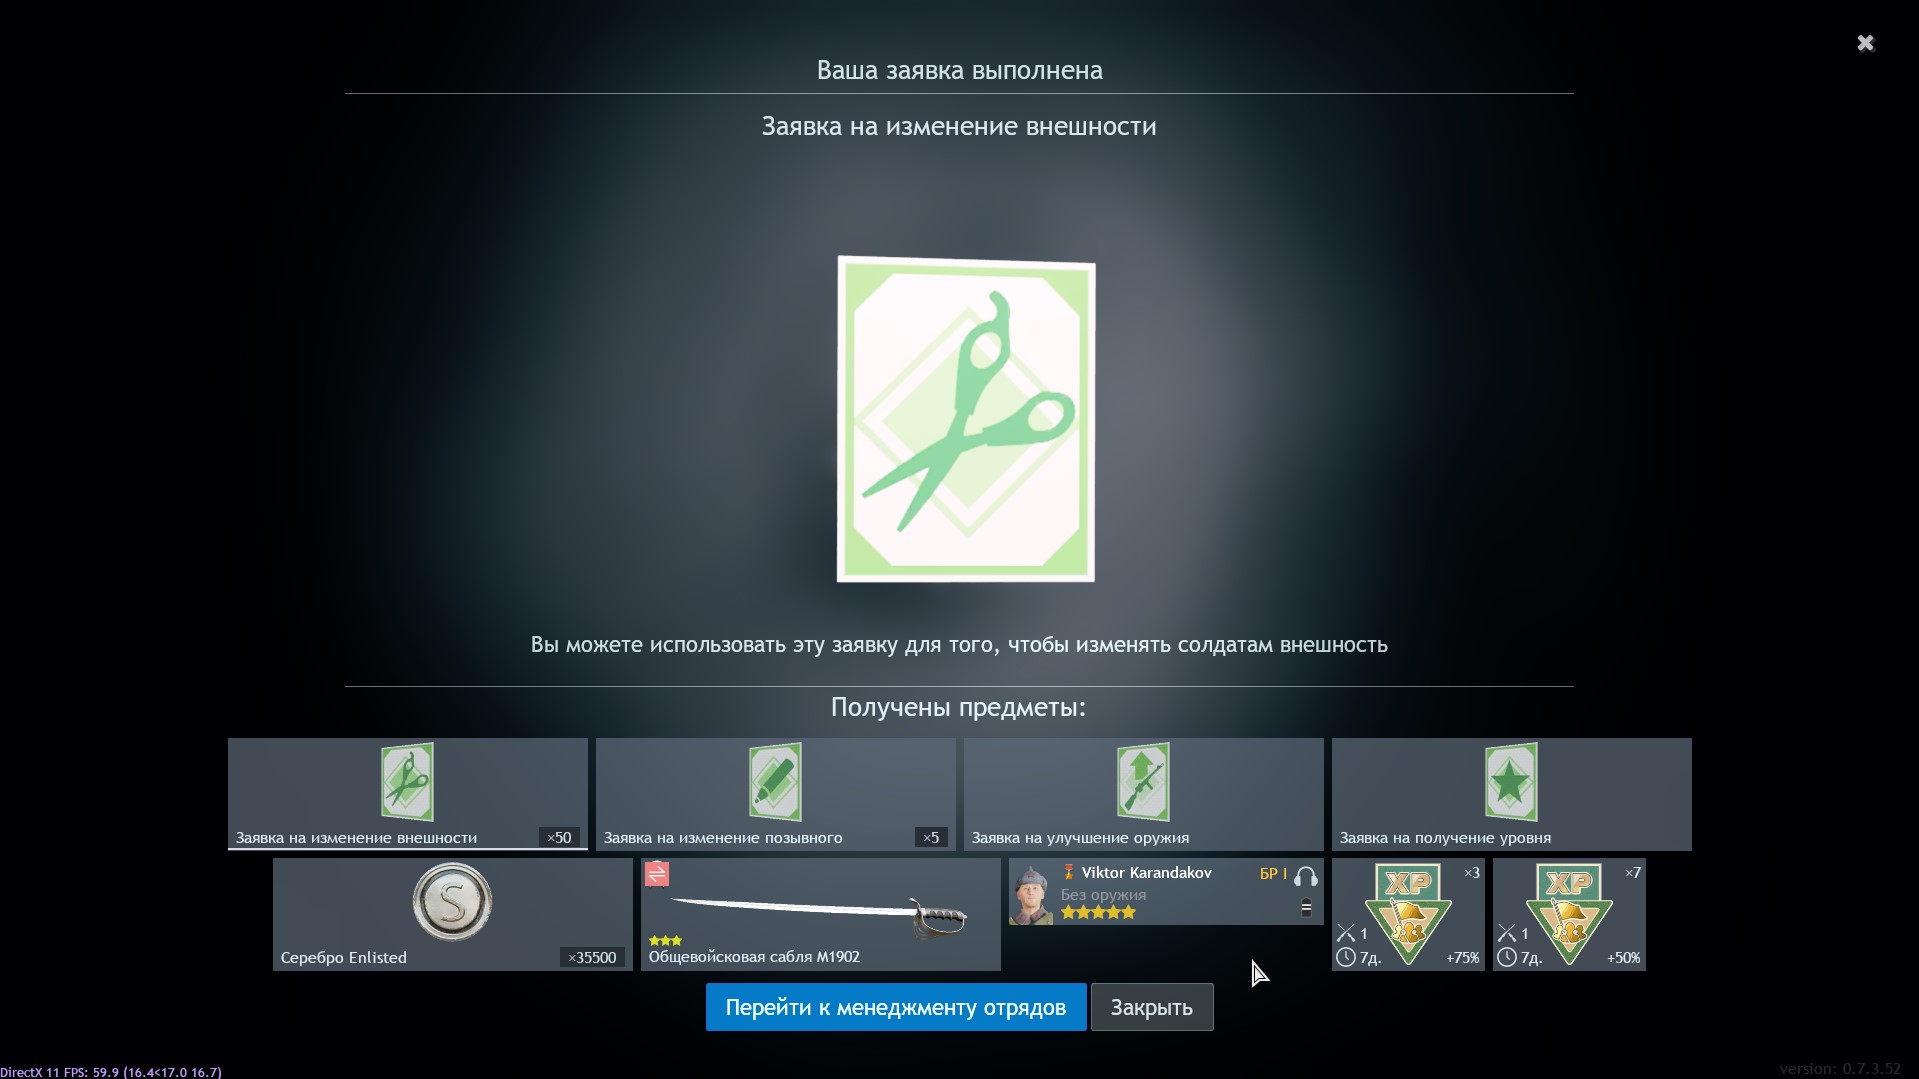Click the five-star rating on Viktor's card

(x=1098, y=913)
